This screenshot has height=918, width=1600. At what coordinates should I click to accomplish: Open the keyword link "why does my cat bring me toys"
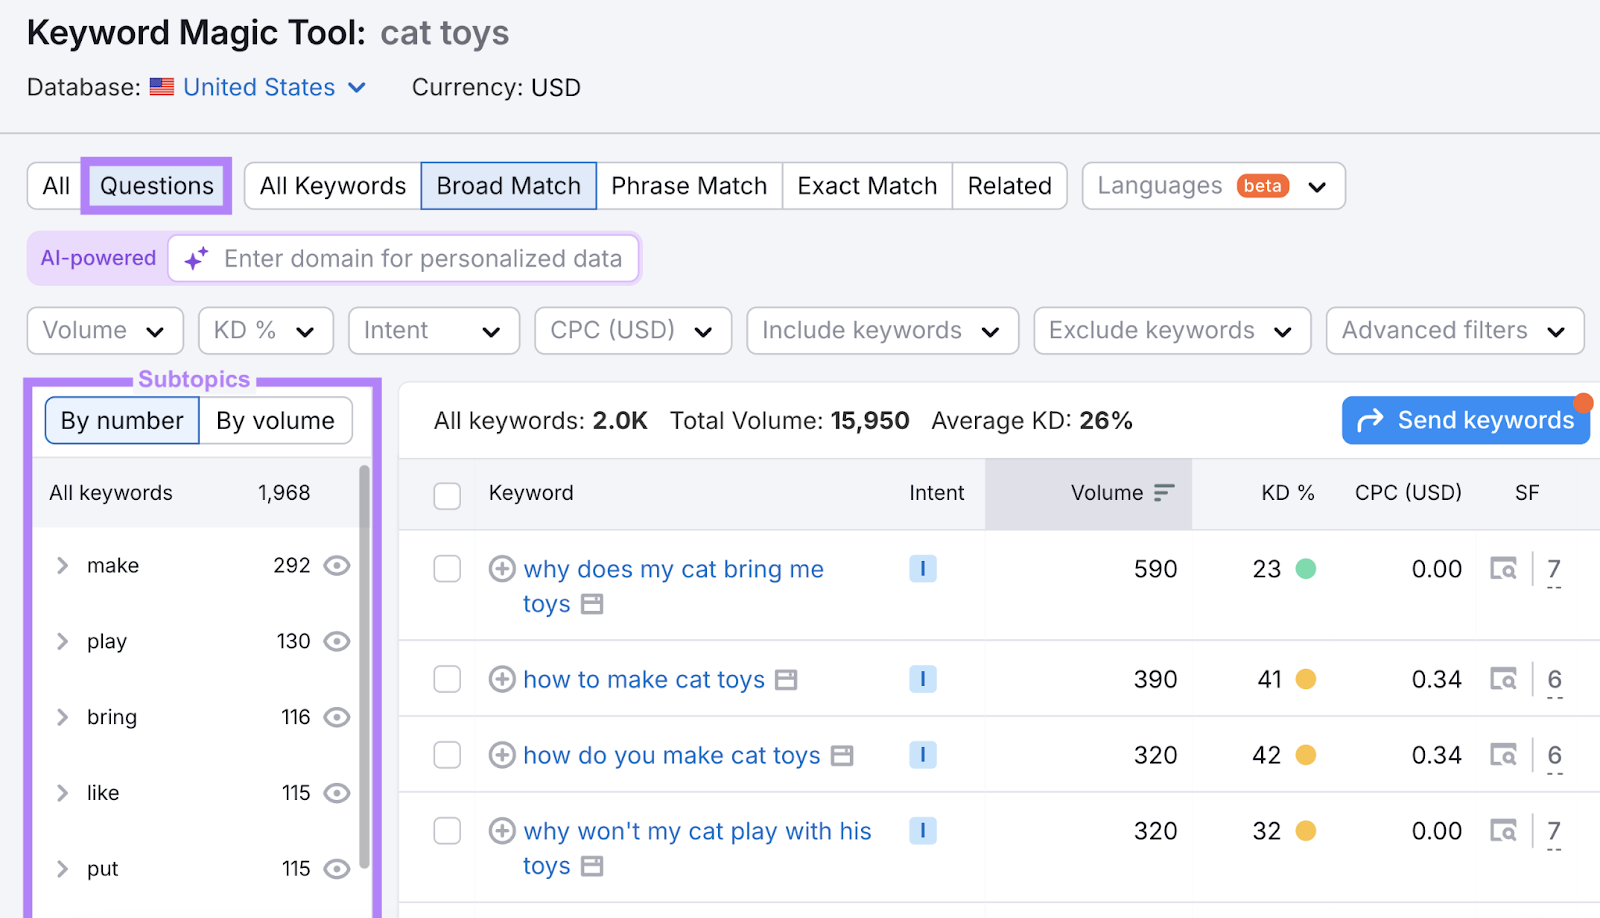tap(673, 568)
